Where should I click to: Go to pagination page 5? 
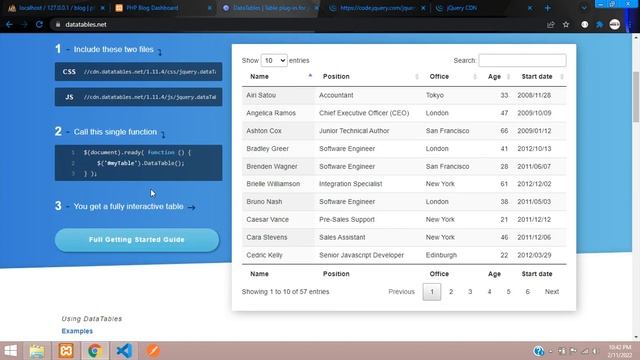509,292
